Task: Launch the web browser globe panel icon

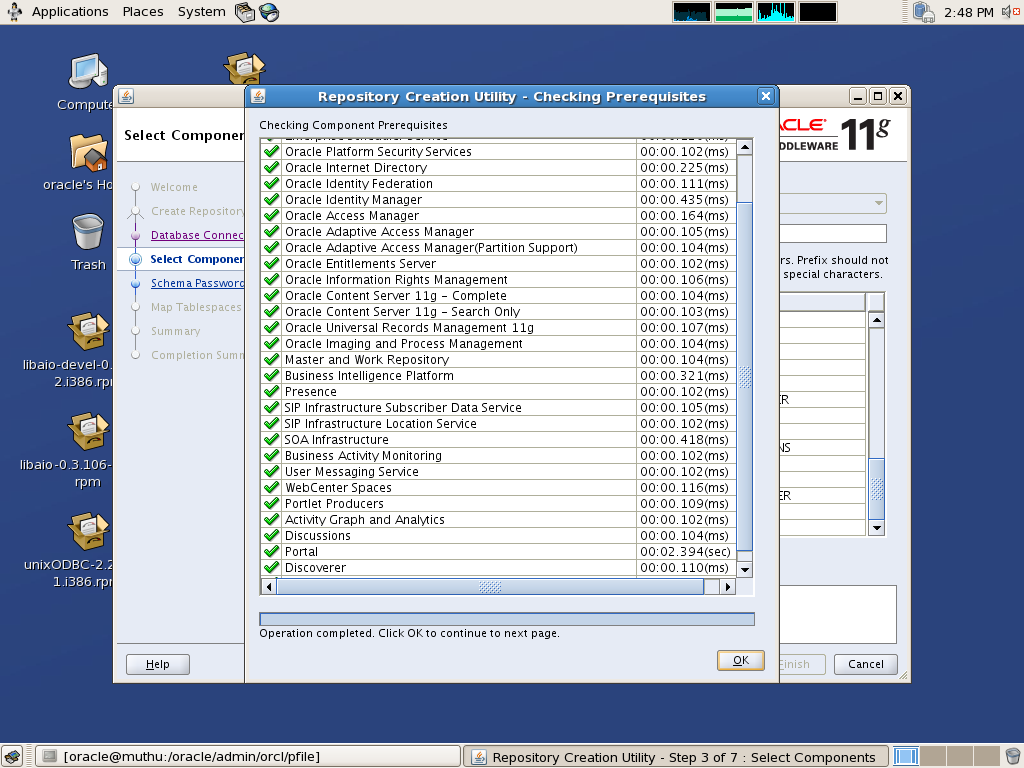Action: 269,12
